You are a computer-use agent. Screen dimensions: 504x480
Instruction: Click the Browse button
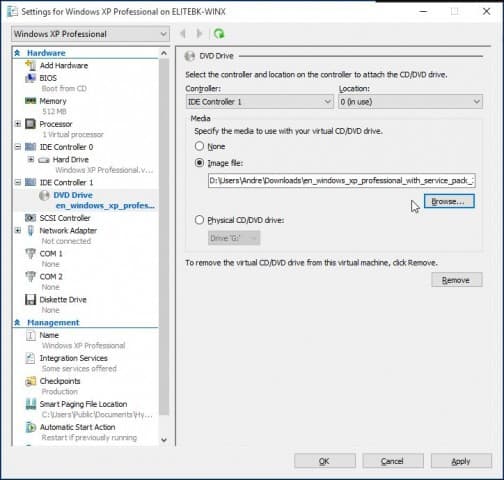[x=449, y=201]
